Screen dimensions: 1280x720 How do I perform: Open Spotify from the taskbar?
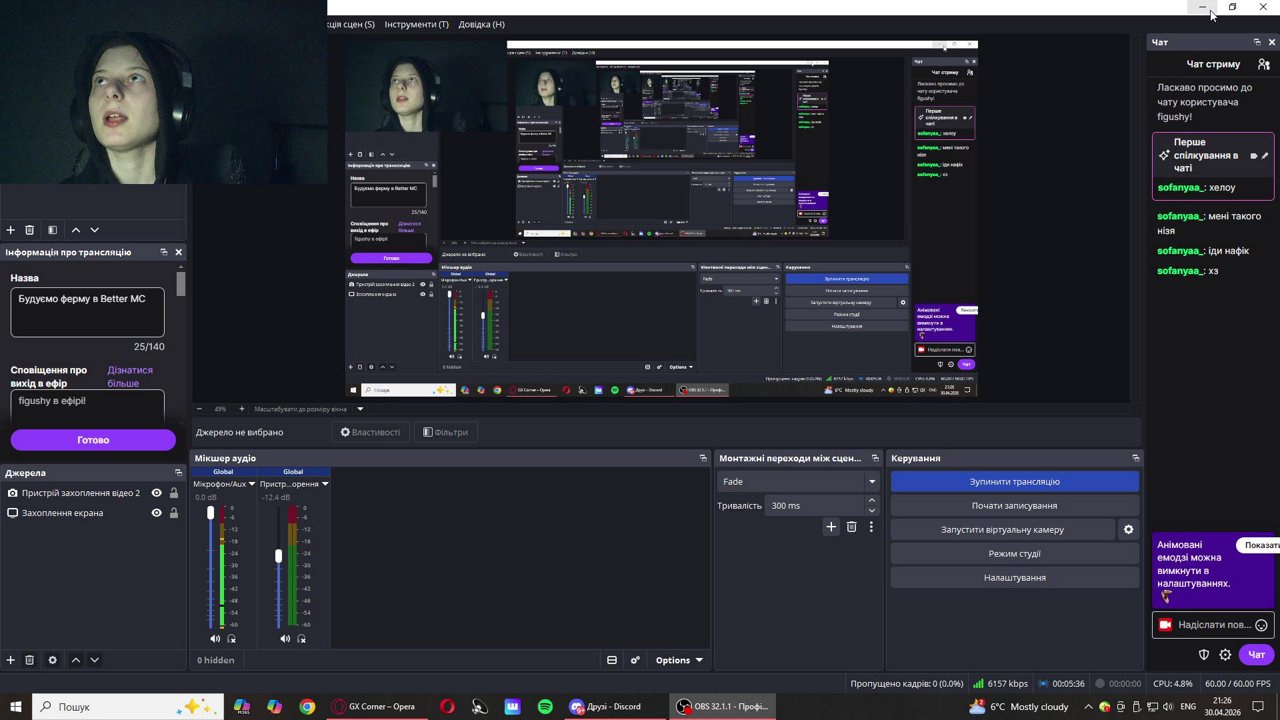point(545,707)
